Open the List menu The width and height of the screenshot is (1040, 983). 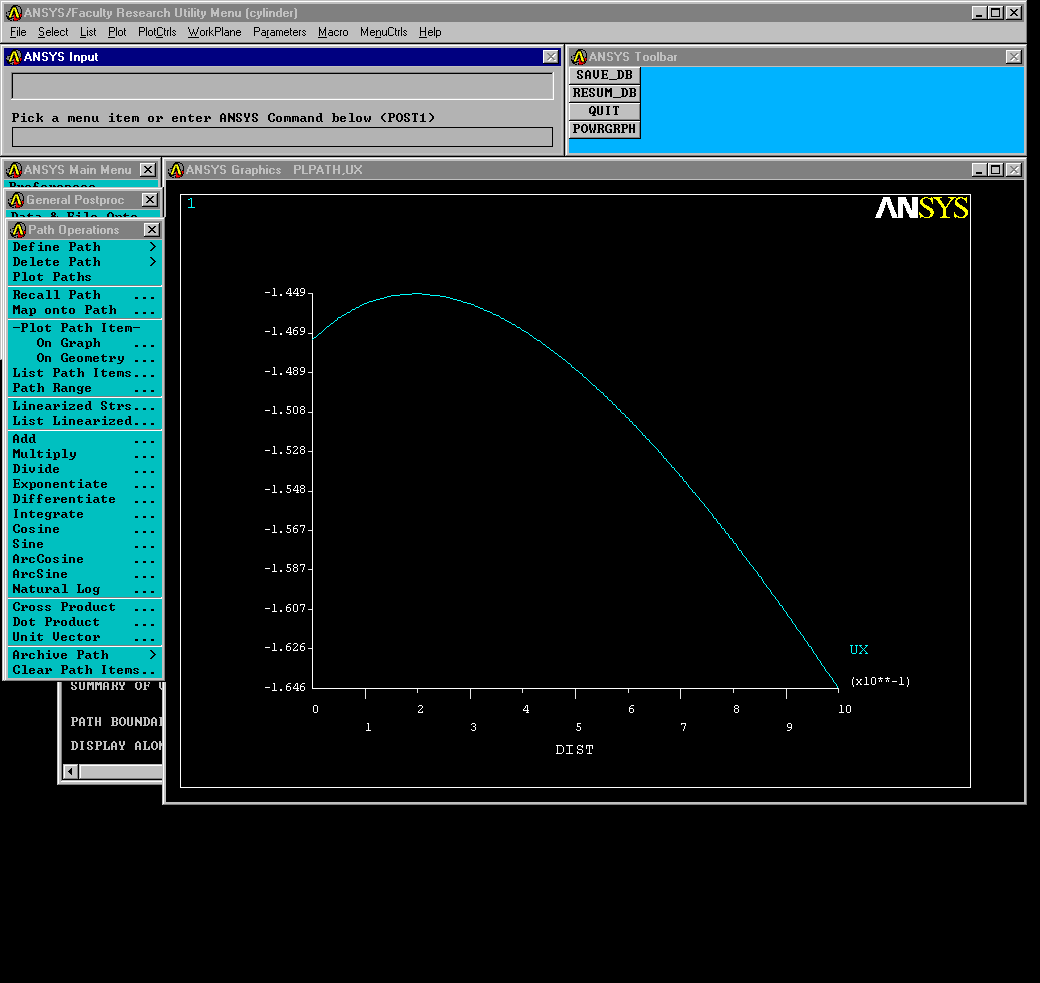pos(88,32)
